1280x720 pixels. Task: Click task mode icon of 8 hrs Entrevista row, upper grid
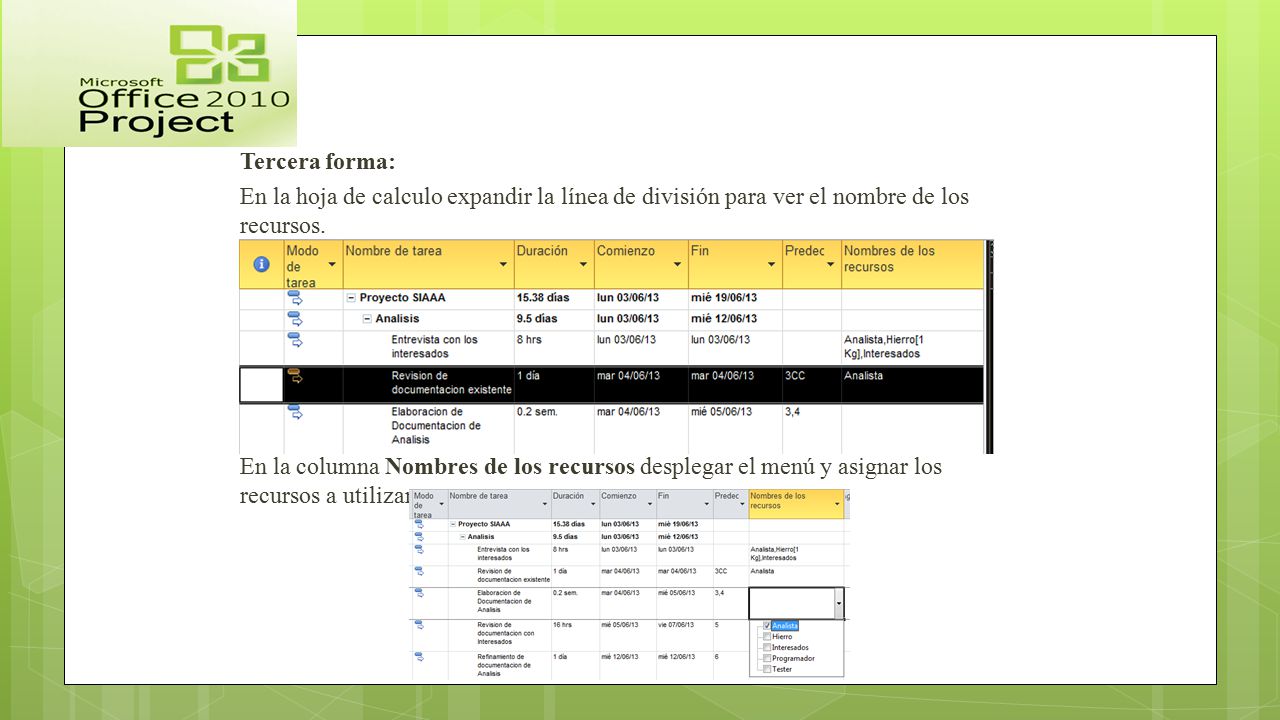295,340
